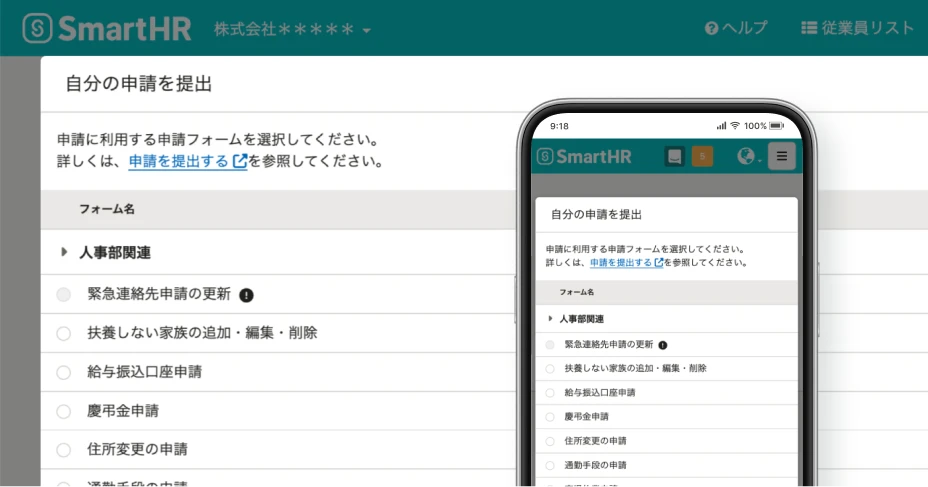
Task: Select radio for 慶弔金申請 on phone
Action: 550,417
